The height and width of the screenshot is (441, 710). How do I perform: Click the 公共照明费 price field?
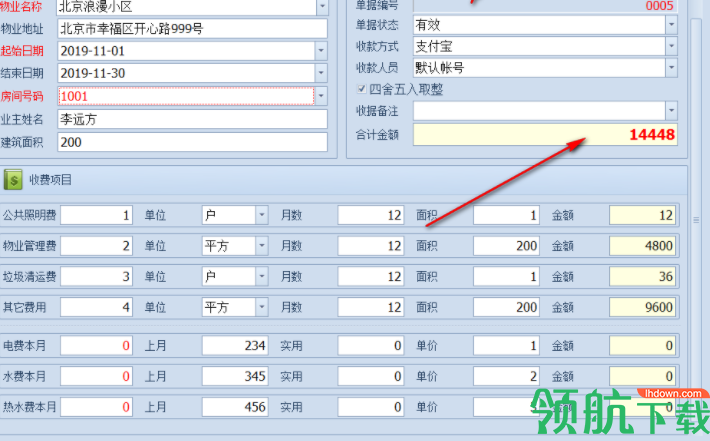[x=96, y=215]
